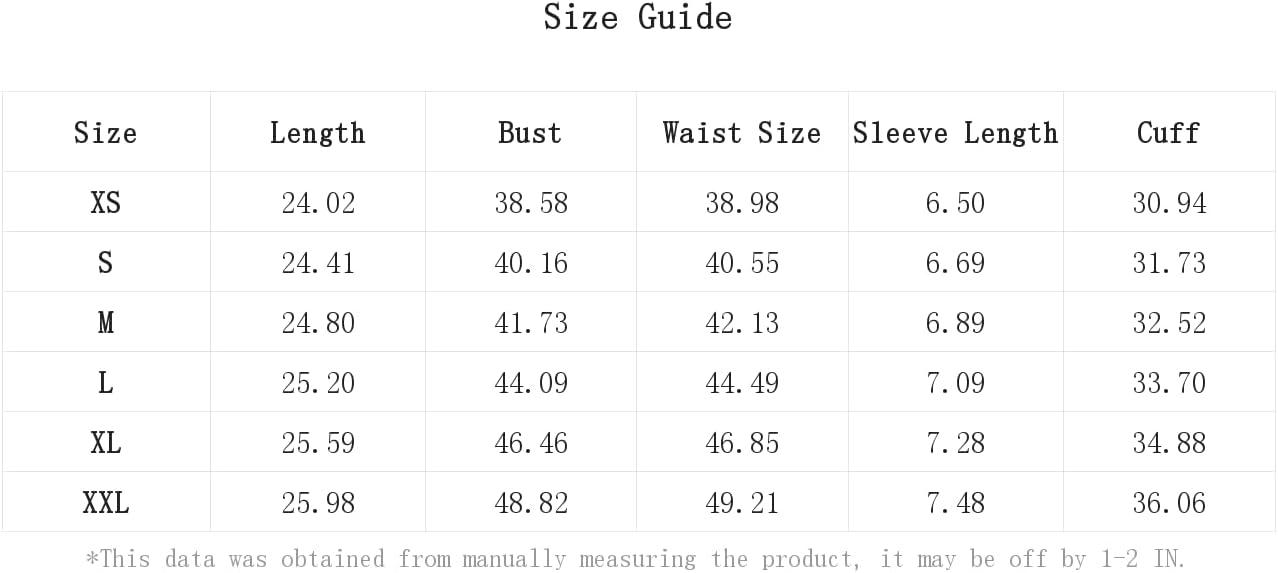Viewport: 1278px width, 573px height.
Task: Select the XL sleeve length 7.28
Action: (x=955, y=443)
